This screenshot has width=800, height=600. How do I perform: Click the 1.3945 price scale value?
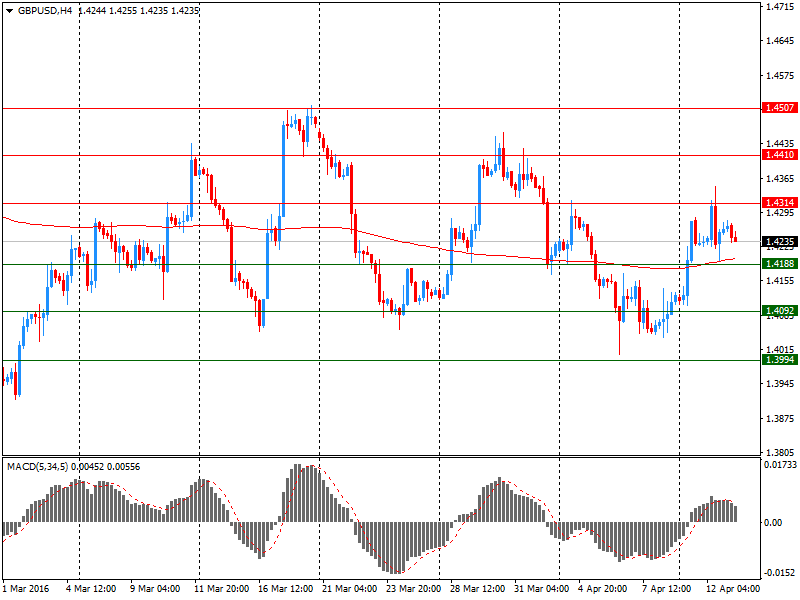click(x=780, y=384)
